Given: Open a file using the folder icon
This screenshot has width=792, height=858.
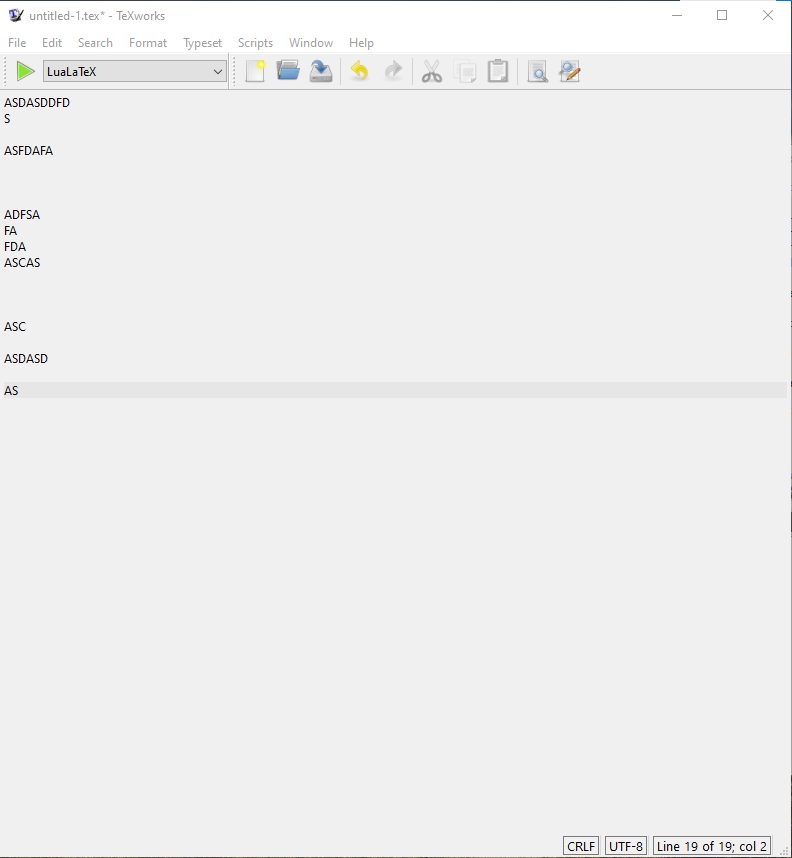Looking at the screenshot, I should pyautogui.click(x=288, y=71).
